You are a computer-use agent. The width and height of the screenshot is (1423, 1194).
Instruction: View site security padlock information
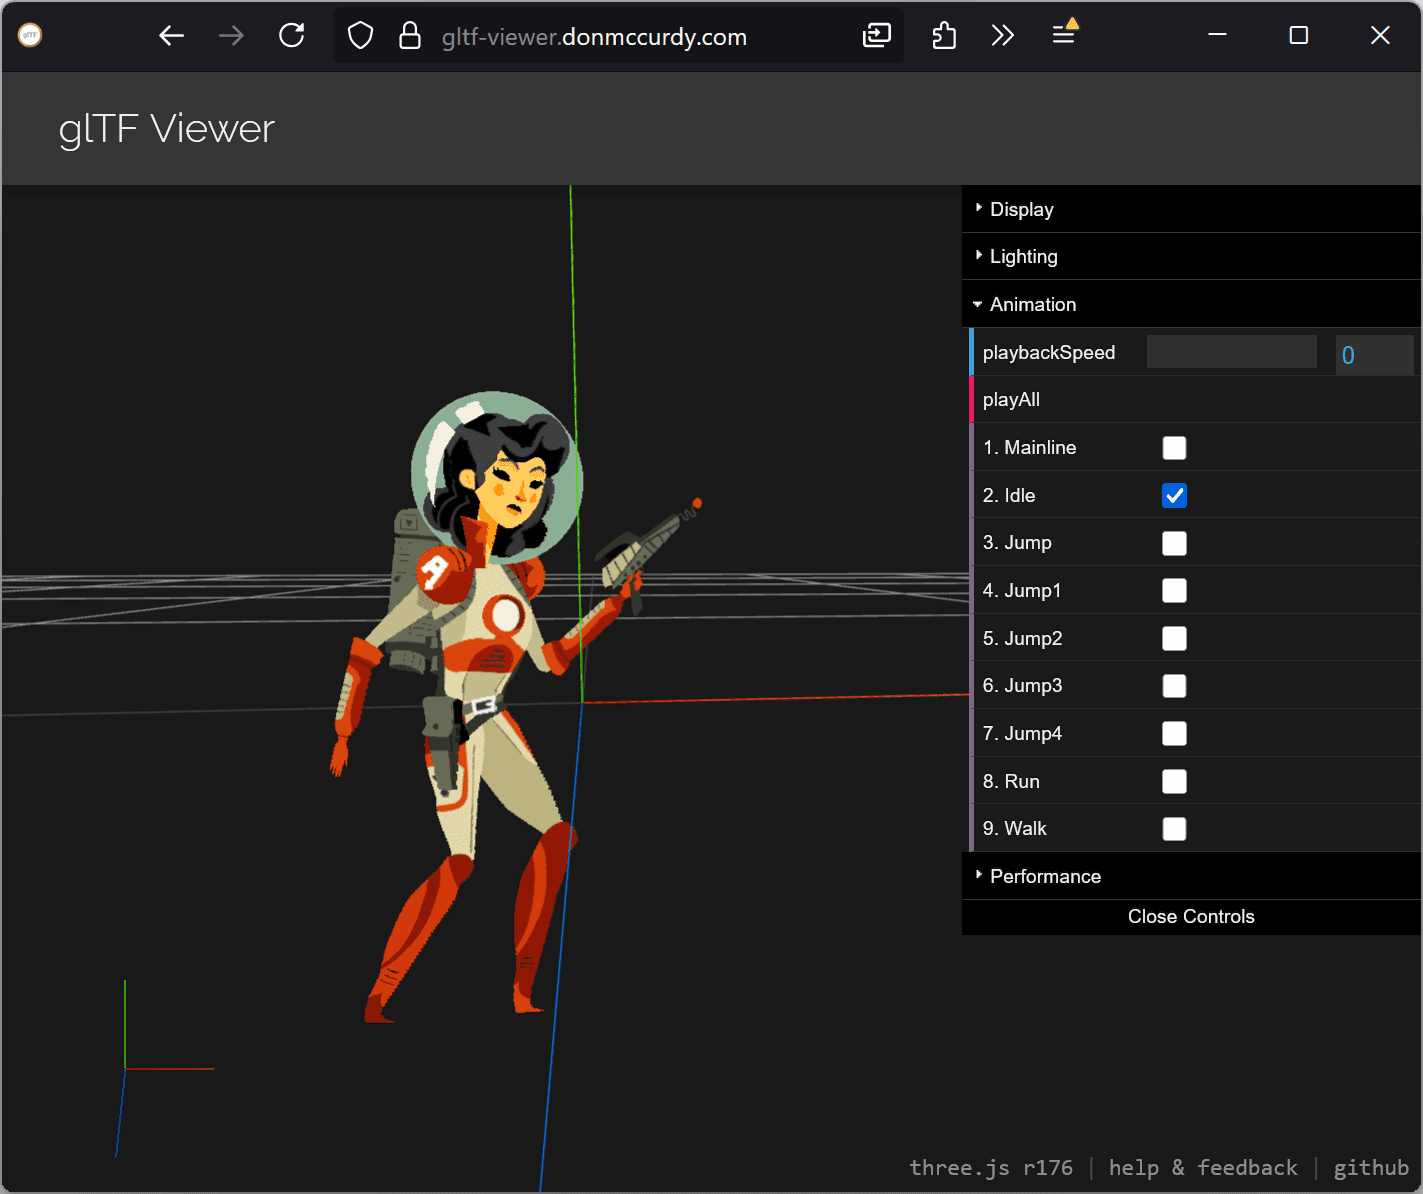(x=410, y=35)
